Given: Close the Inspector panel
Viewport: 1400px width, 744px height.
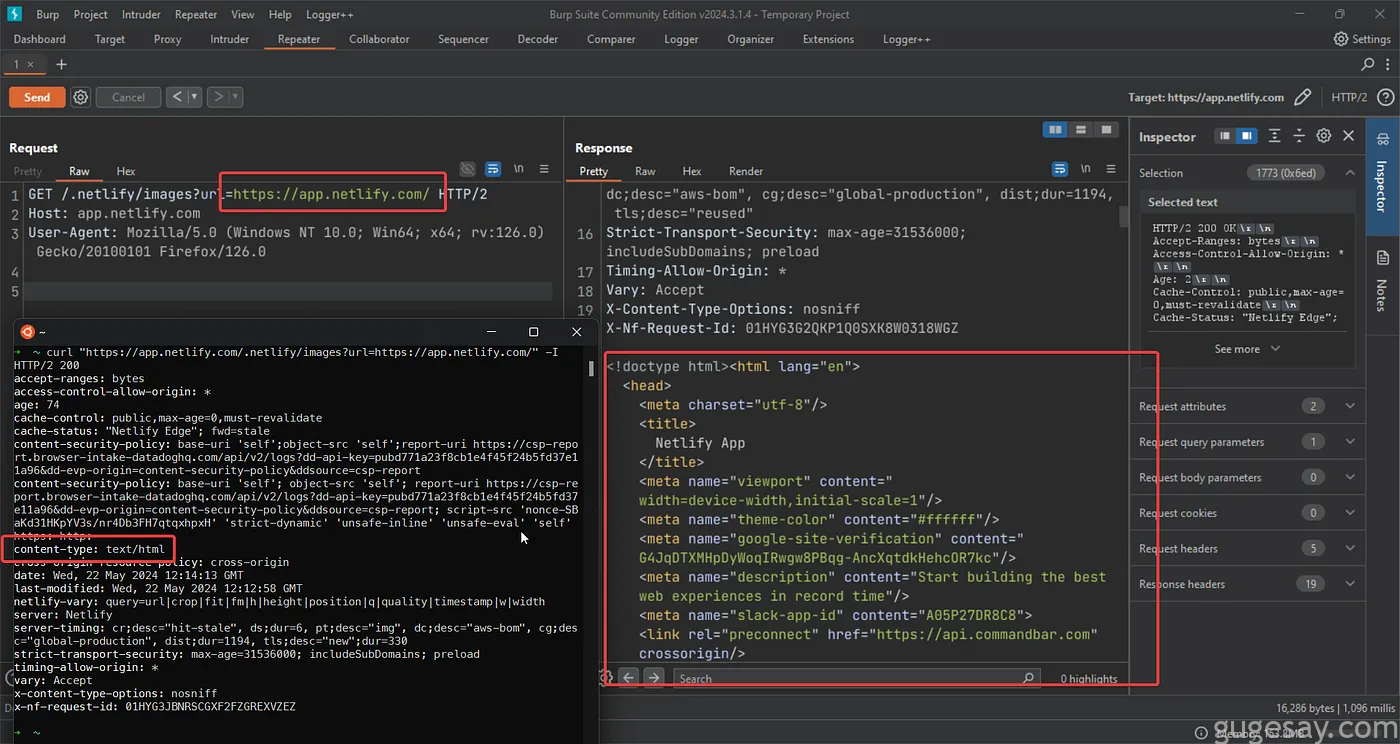Looking at the screenshot, I should coord(1348,136).
